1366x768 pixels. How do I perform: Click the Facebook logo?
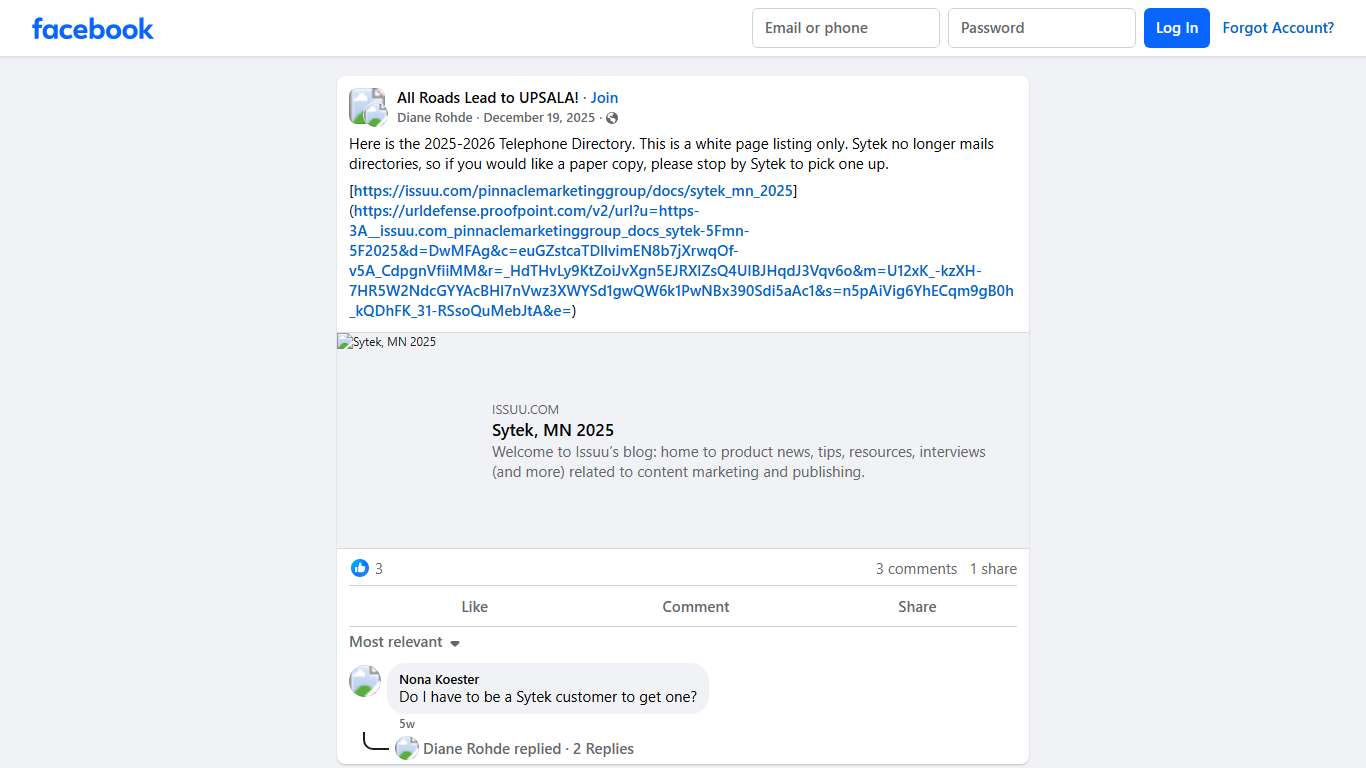92,28
